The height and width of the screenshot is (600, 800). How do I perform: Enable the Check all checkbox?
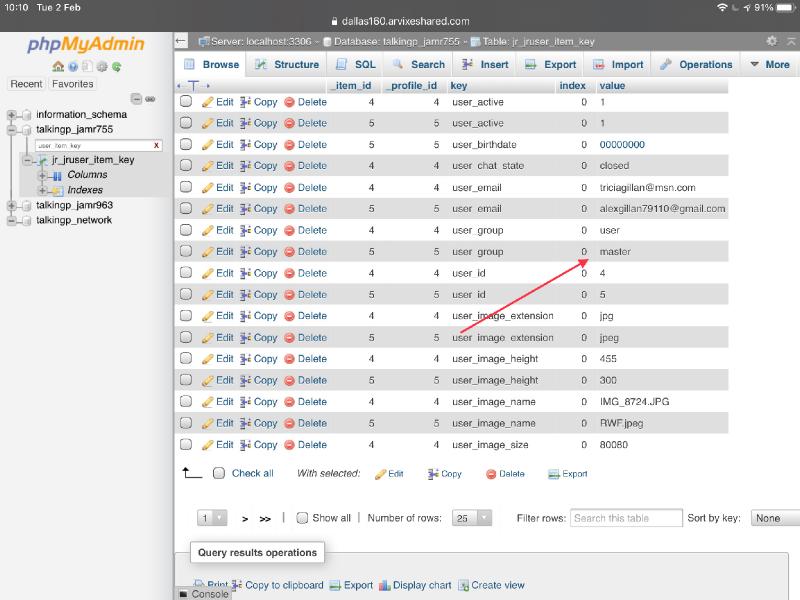click(219, 473)
